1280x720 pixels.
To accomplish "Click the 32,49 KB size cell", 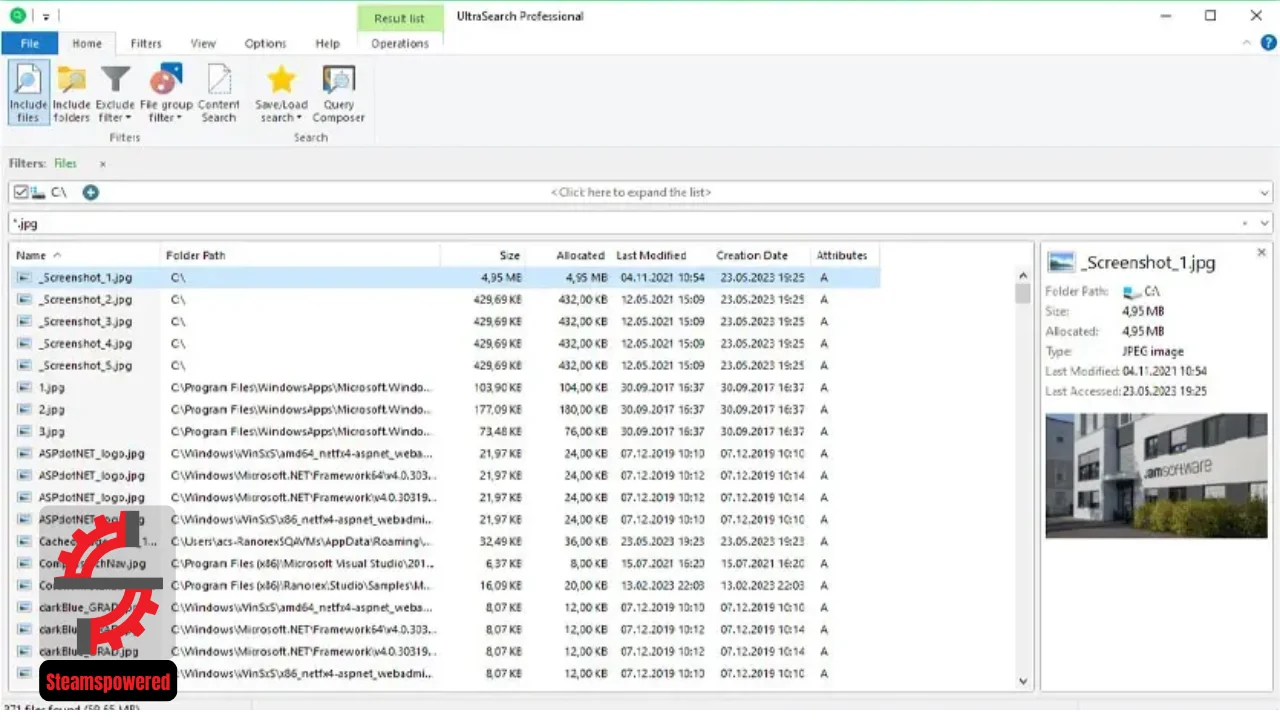I will 500,542.
